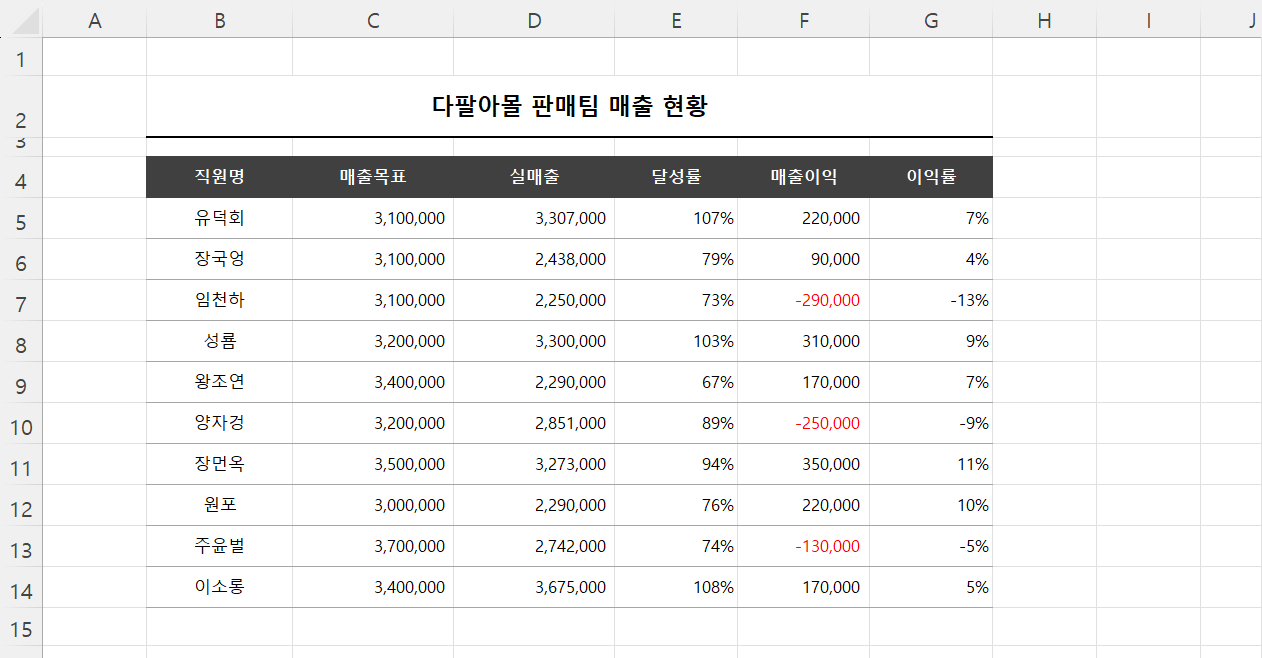Click red profit value -290,000
Image resolution: width=1262 pixels, height=658 pixels.
[x=827, y=300]
